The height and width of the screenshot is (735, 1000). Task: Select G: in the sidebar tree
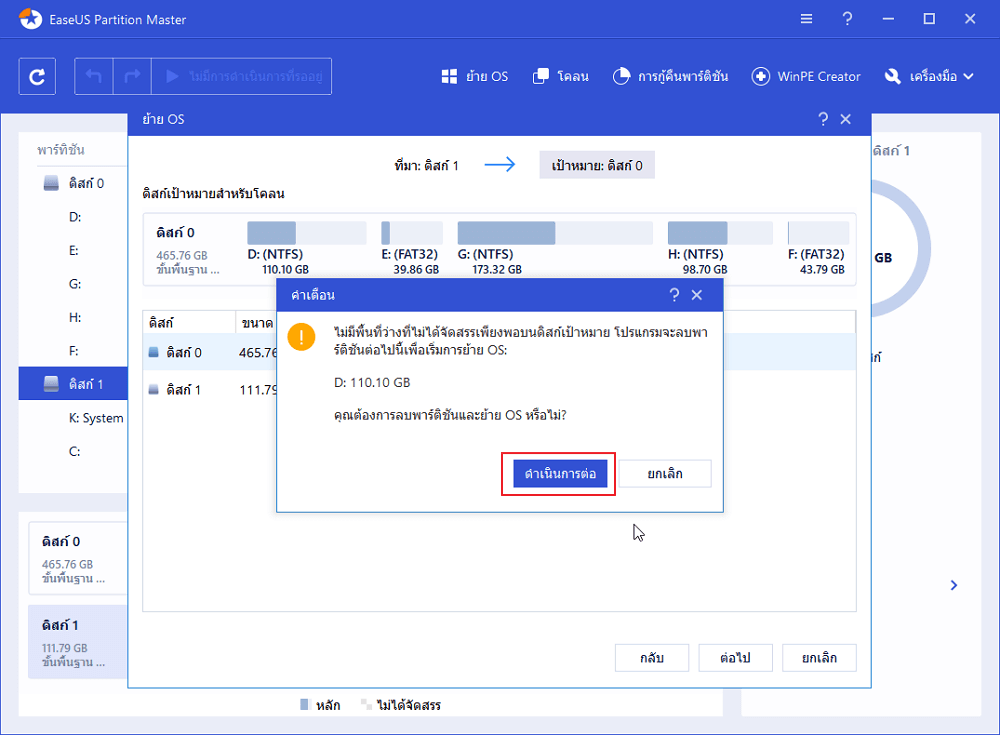[75, 284]
